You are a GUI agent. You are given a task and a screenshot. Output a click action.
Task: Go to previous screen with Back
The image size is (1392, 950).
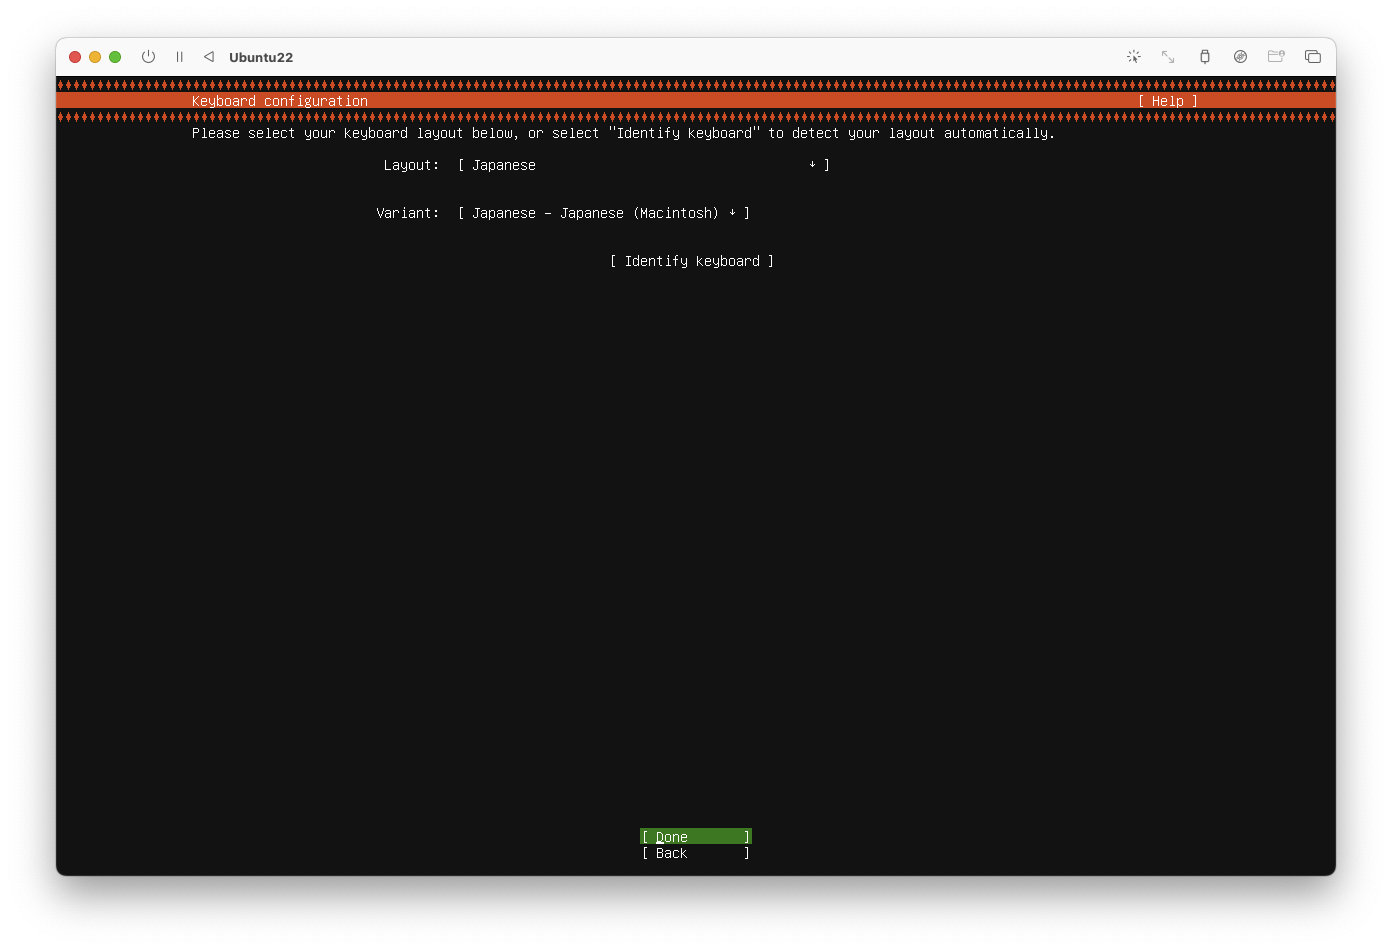tap(696, 853)
